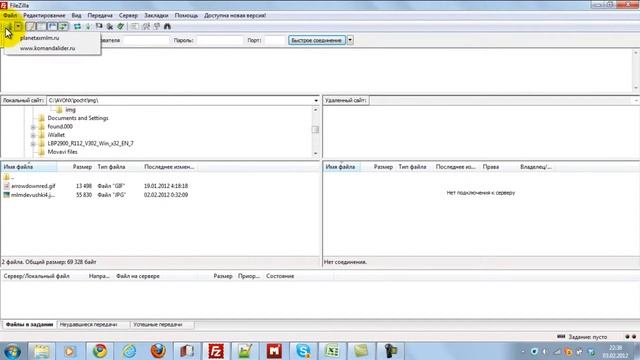Click the Reconnect to last server icon
This screenshot has width=640, height=360.
[x=120, y=27]
